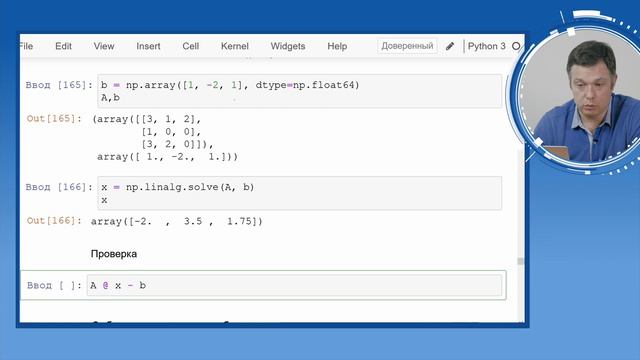Click the output array([-2., 3.5, 1.75])
Image resolution: width=640 pixels, height=360 pixels.
[x=177, y=221]
